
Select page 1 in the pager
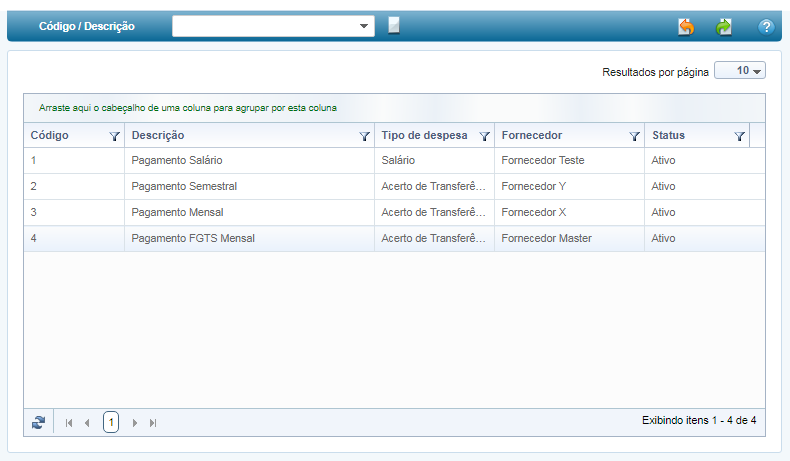pos(111,423)
